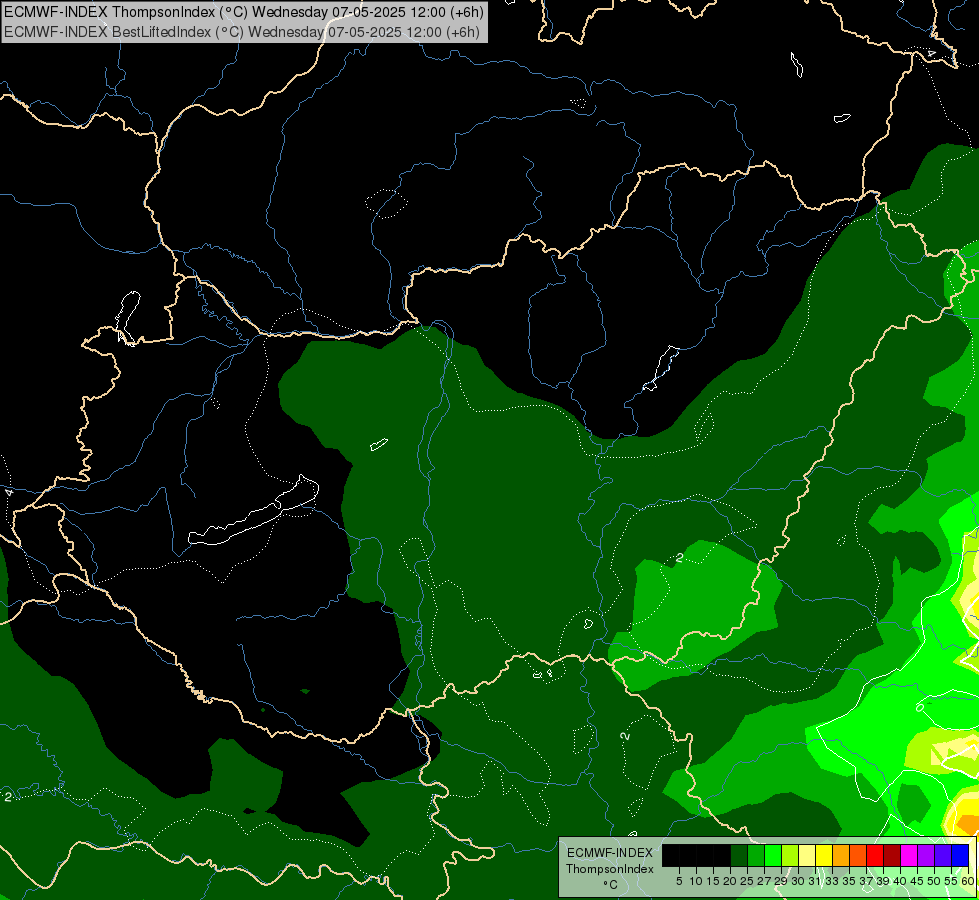
Task: Click the legend's "ThompsonIndex" label
Action: pyautogui.click(x=610, y=869)
